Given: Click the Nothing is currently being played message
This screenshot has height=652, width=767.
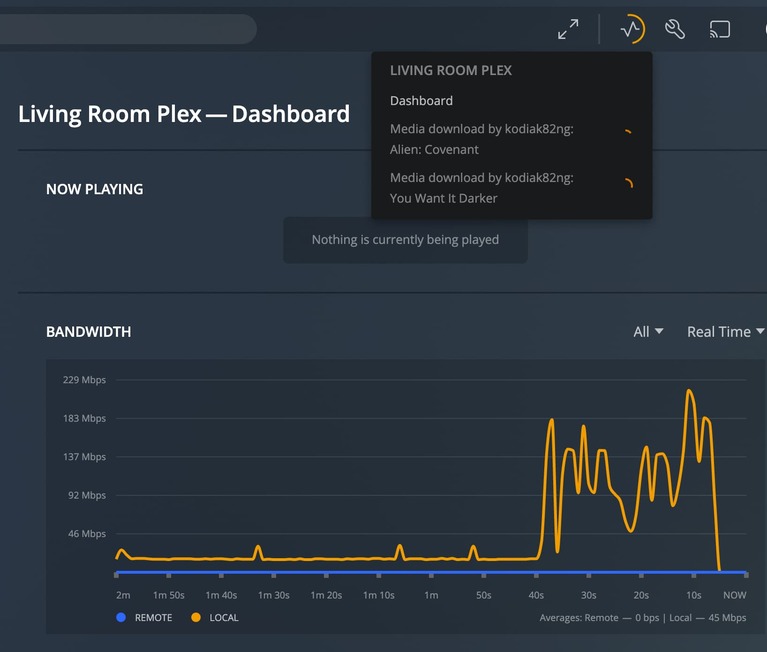Looking at the screenshot, I should (406, 240).
